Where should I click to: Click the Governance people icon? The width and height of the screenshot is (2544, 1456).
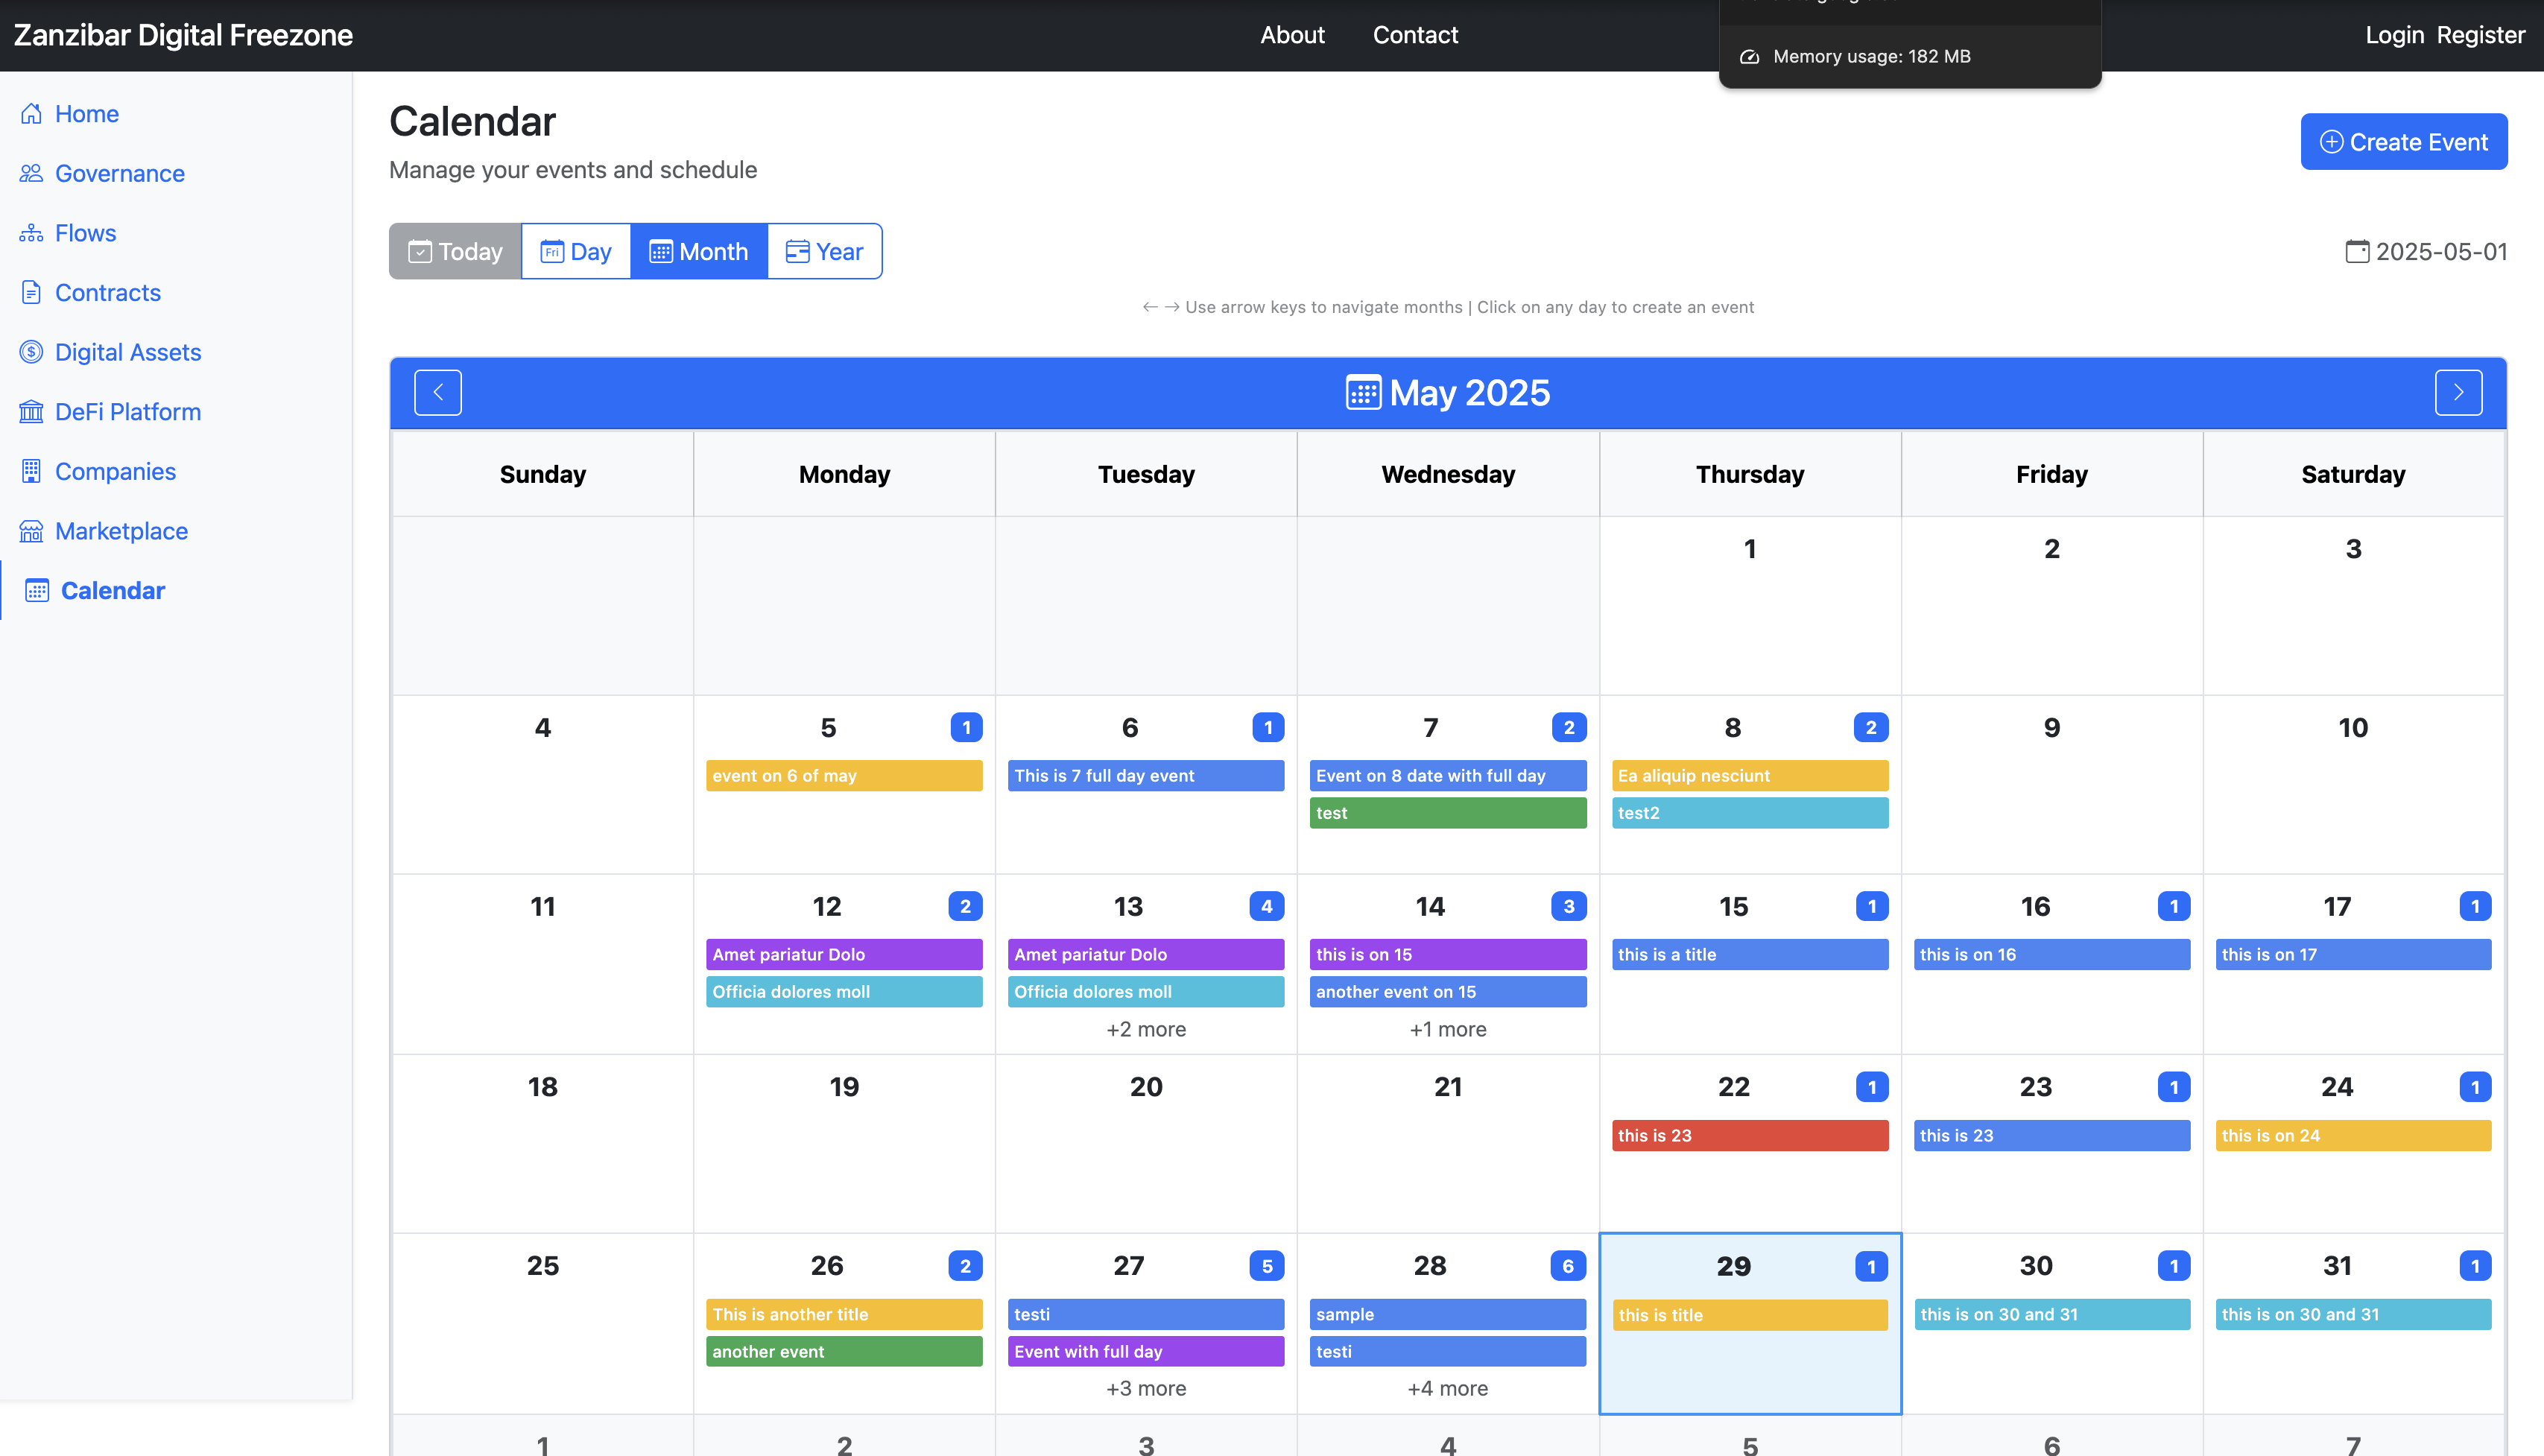pyautogui.click(x=31, y=173)
